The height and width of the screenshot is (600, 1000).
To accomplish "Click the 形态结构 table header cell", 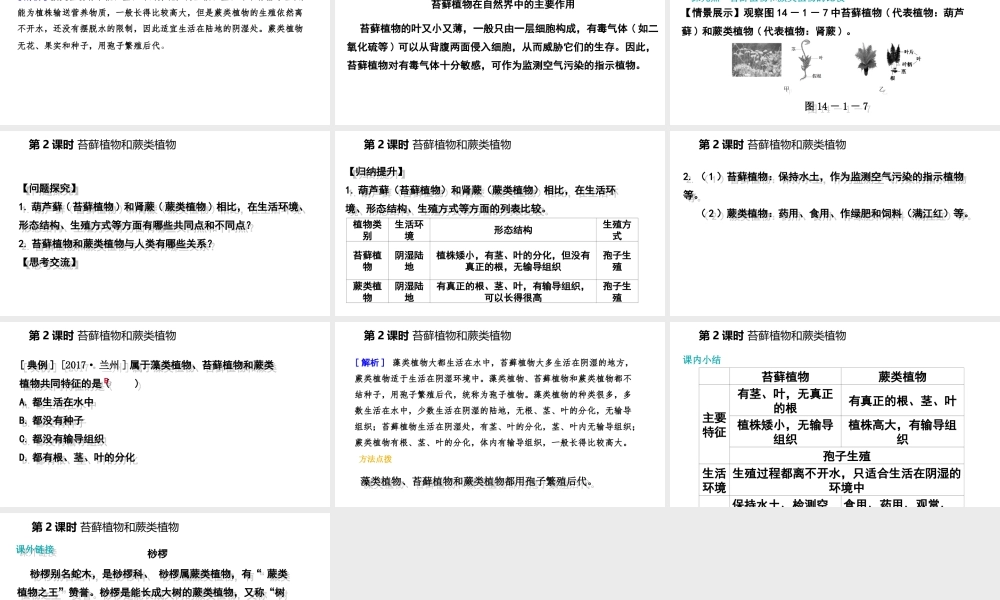I will pos(513,230).
